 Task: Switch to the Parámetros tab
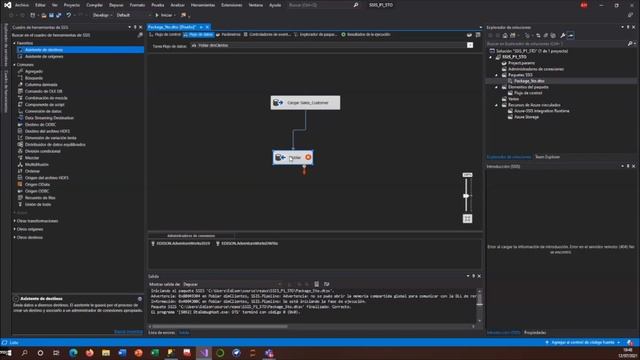click(x=228, y=35)
